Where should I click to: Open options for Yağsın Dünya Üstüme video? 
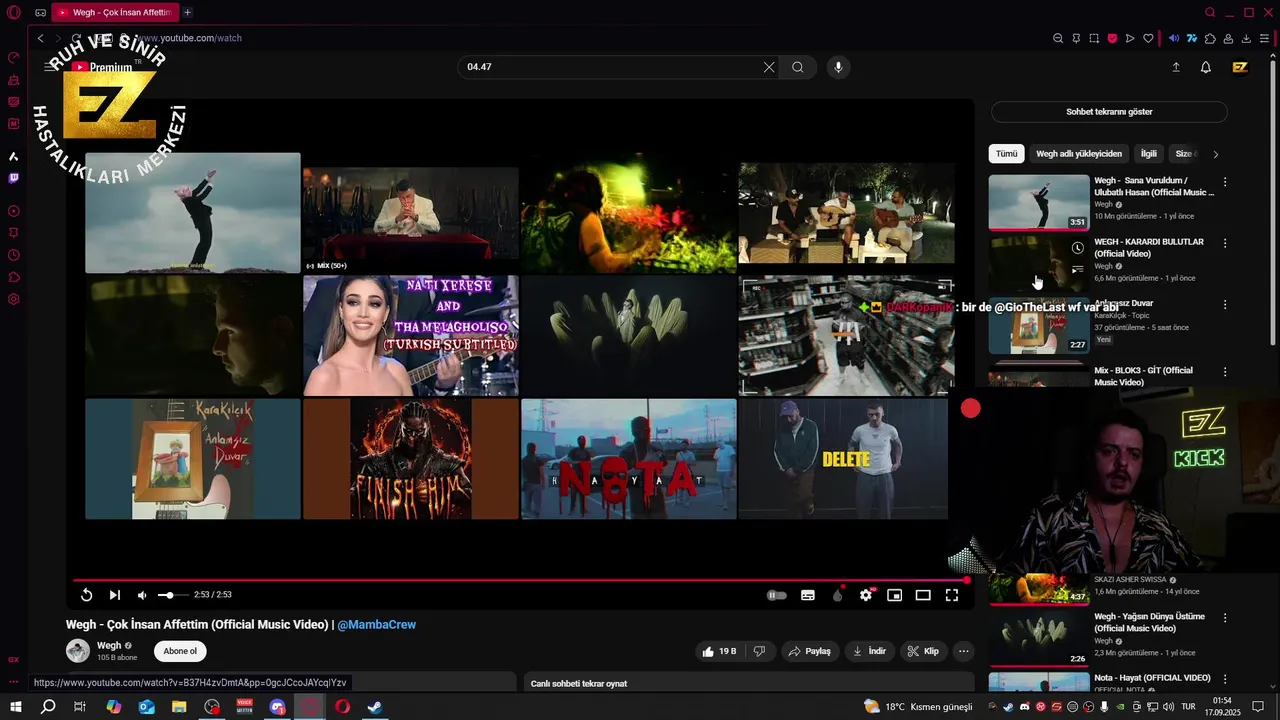click(1225, 618)
